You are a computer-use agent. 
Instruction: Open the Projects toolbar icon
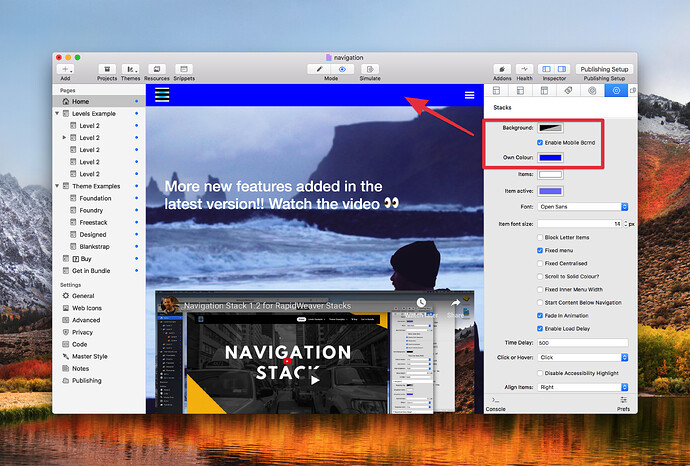pos(107,69)
